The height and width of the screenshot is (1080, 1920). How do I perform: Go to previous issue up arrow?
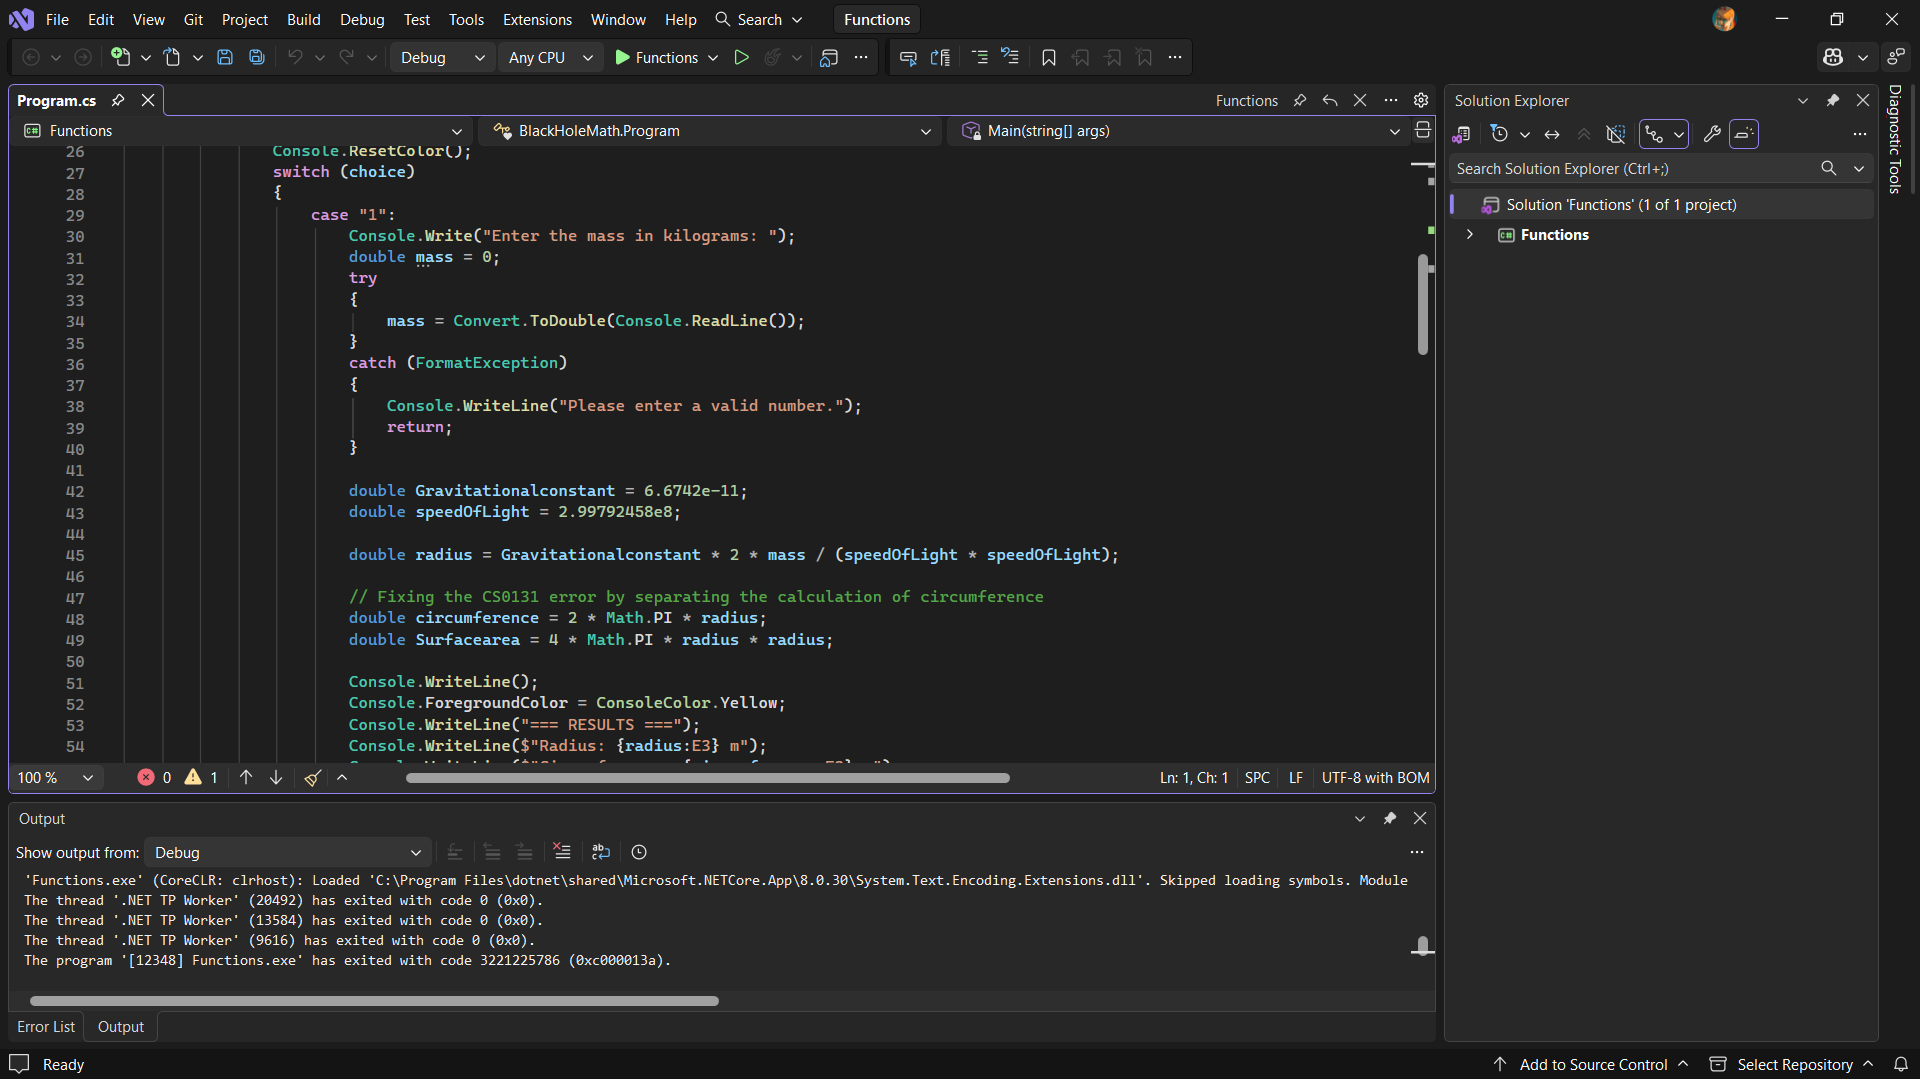point(246,778)
